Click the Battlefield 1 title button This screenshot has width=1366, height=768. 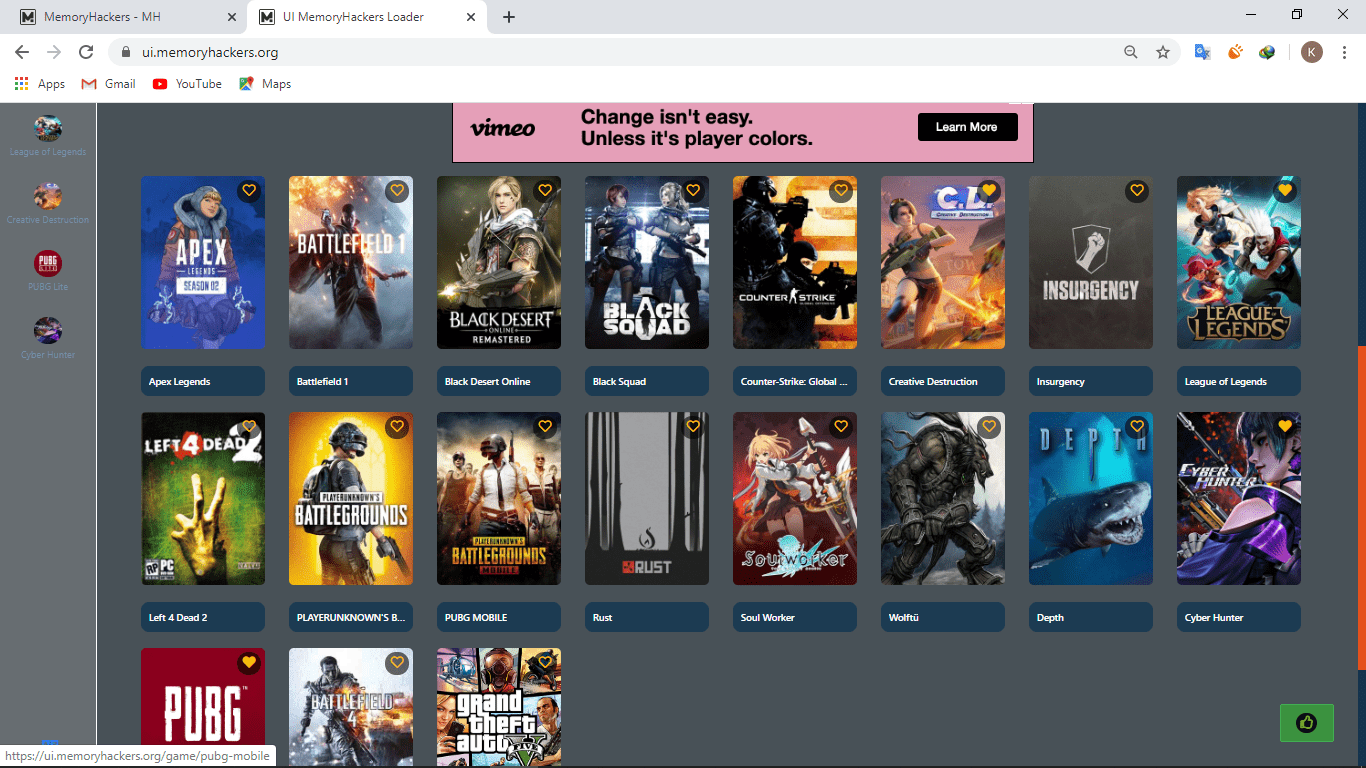(x=351, y=381)
